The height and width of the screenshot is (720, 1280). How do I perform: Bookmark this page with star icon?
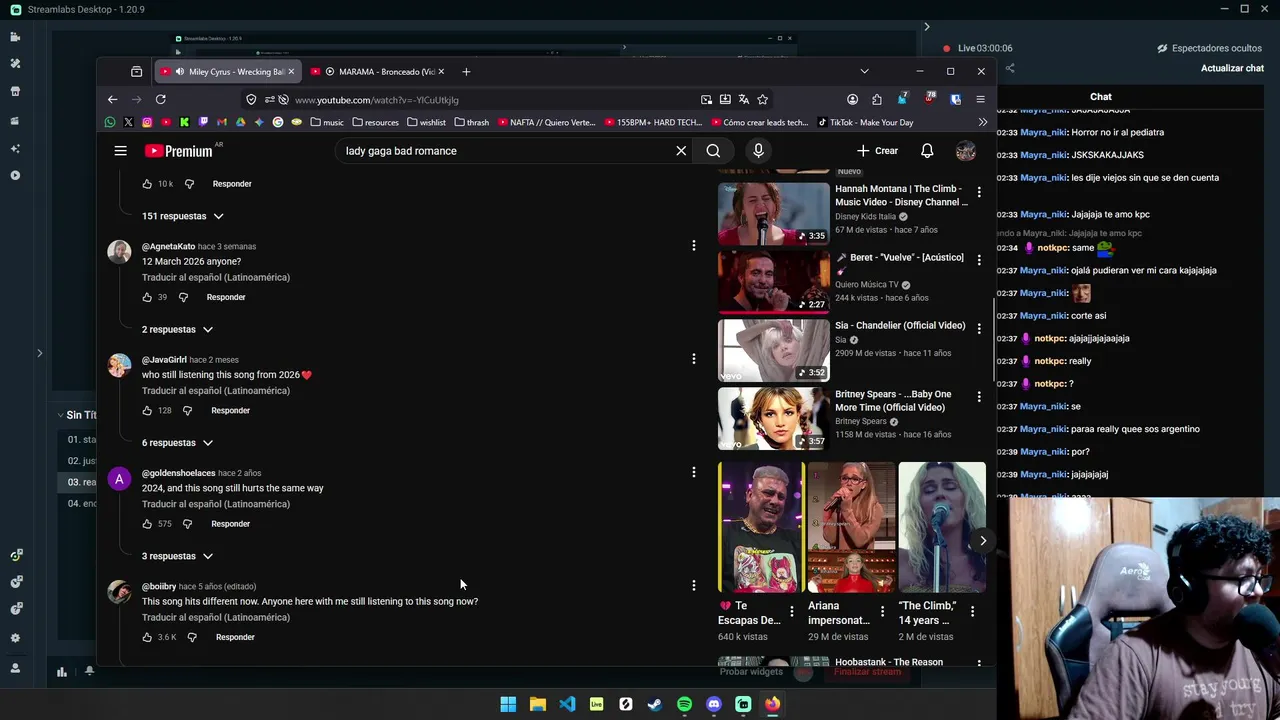tap(762, 99)
